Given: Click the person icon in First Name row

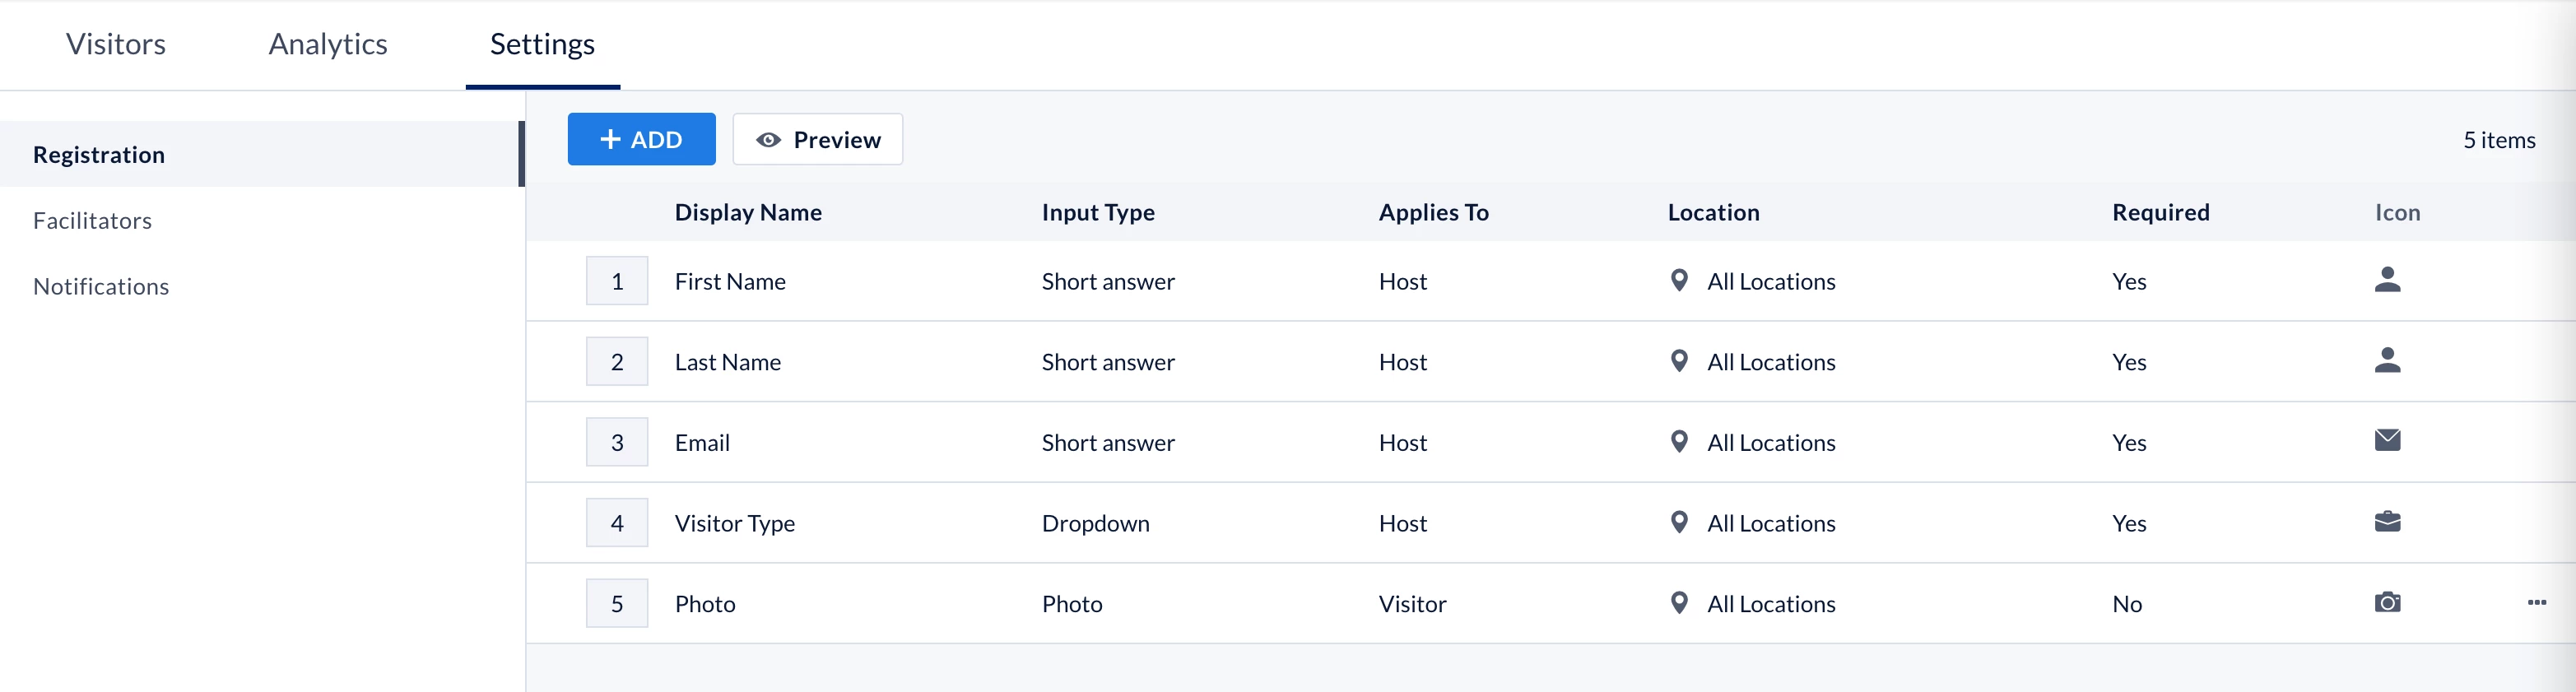Looking at the screenshot, I should click(2387, 280).
